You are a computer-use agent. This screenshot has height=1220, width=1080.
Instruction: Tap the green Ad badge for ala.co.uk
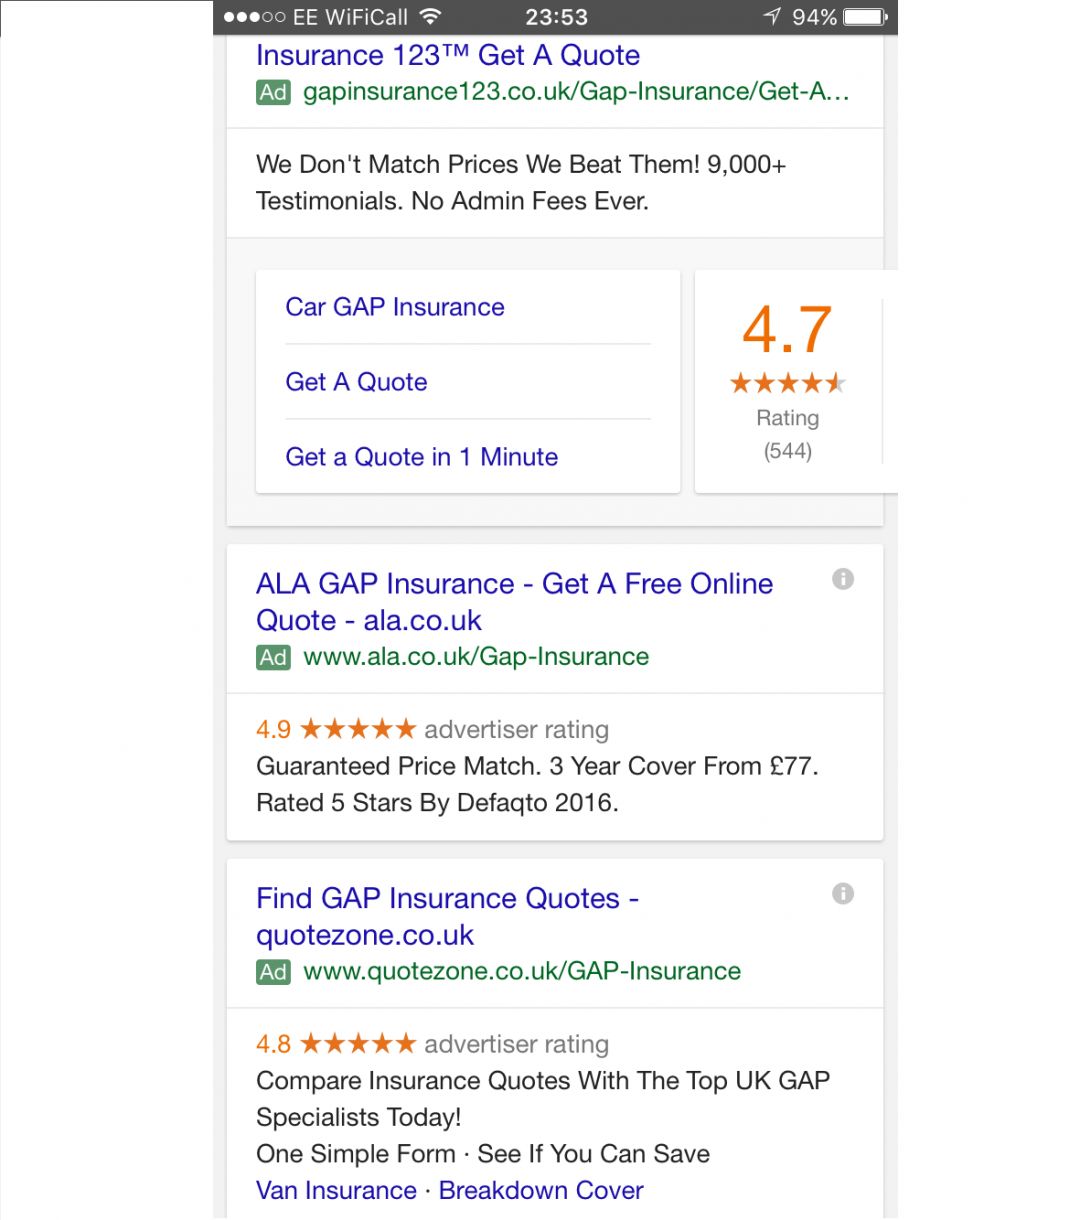click(272, 657)
